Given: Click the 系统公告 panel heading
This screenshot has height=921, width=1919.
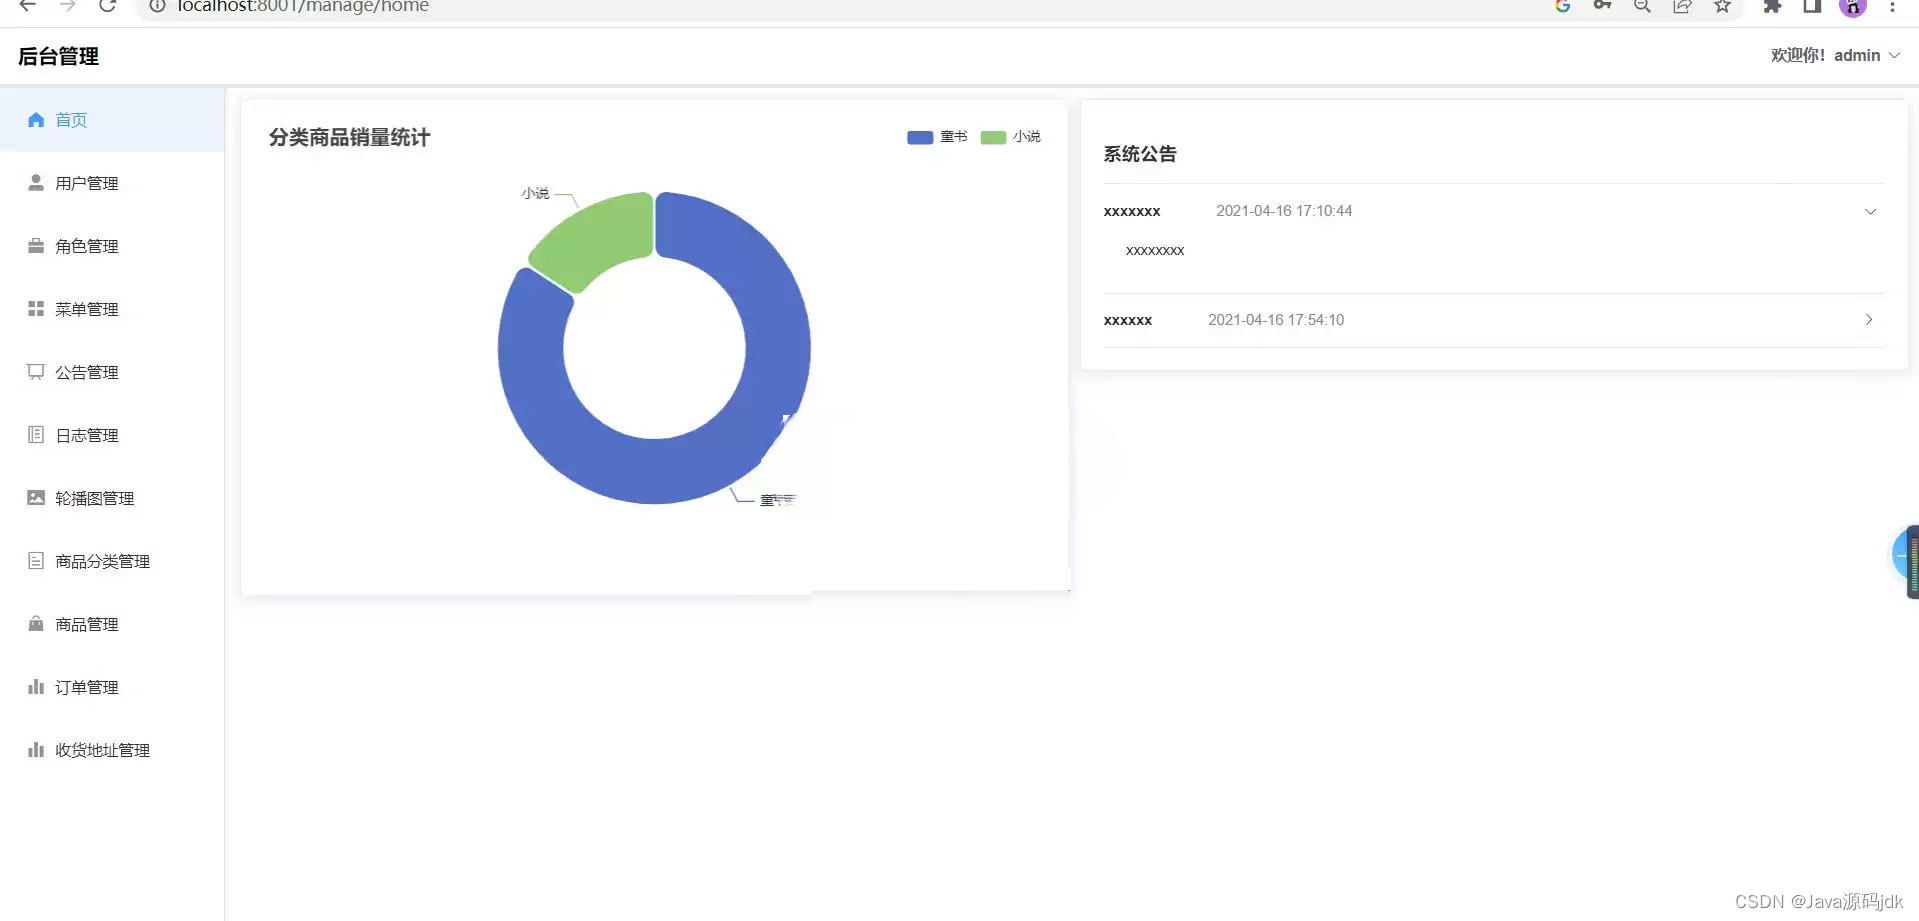Looking at the screenshot, I should tap(1140, 154).
